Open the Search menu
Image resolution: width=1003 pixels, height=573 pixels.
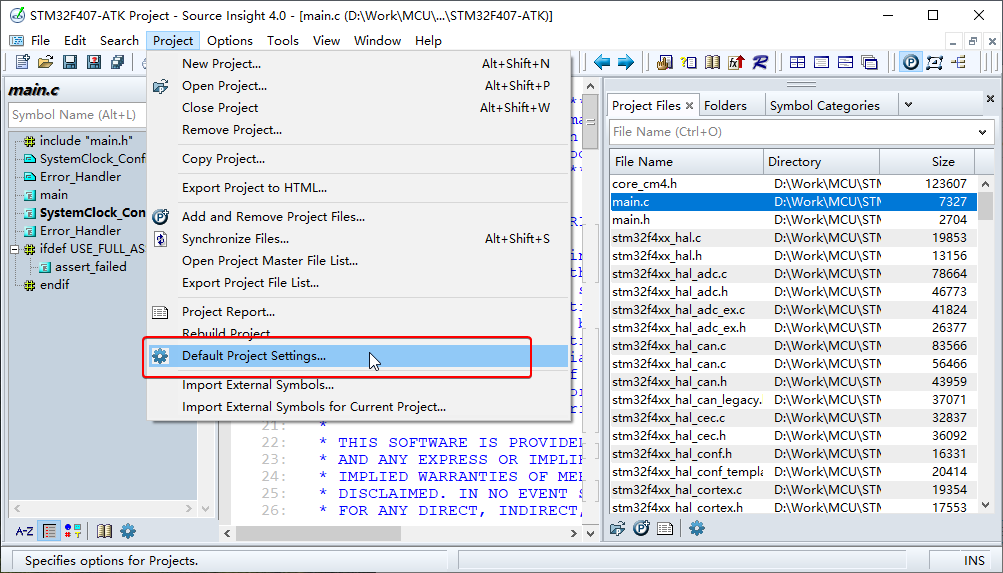point(119,40)
